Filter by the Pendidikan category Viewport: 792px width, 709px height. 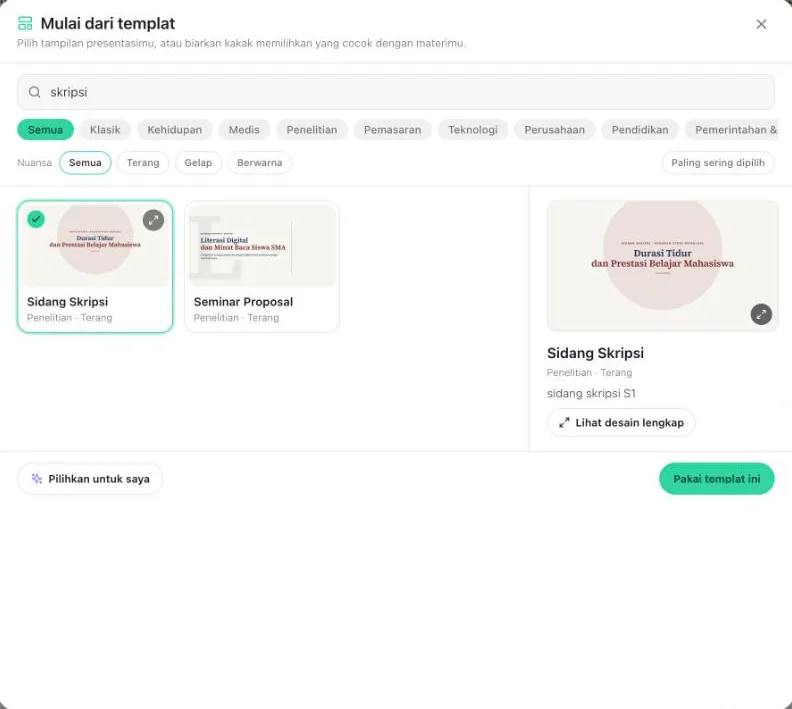click(640, 130)
